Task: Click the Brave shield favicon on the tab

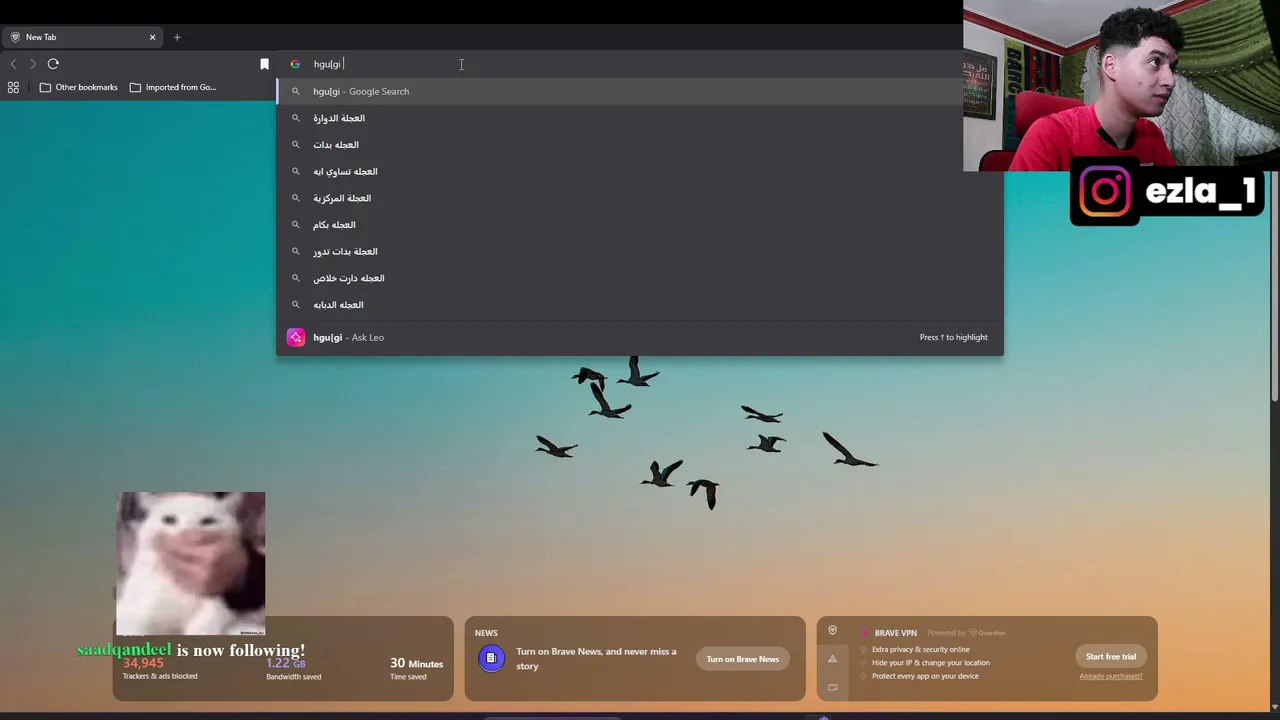Action: [15, 37]
